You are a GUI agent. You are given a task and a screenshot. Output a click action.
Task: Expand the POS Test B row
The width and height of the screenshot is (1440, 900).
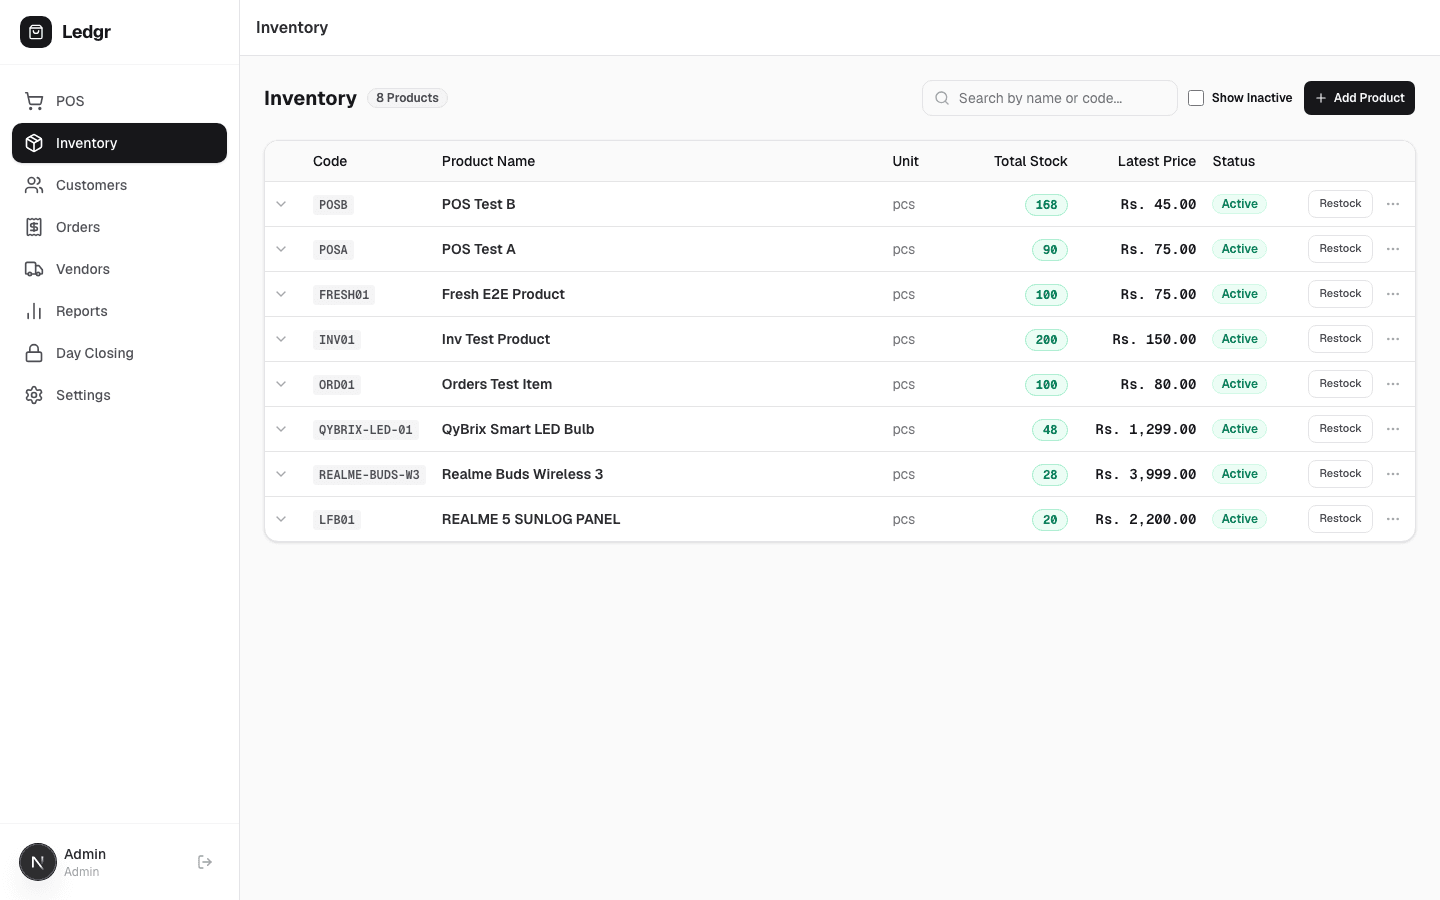point(281,204)
